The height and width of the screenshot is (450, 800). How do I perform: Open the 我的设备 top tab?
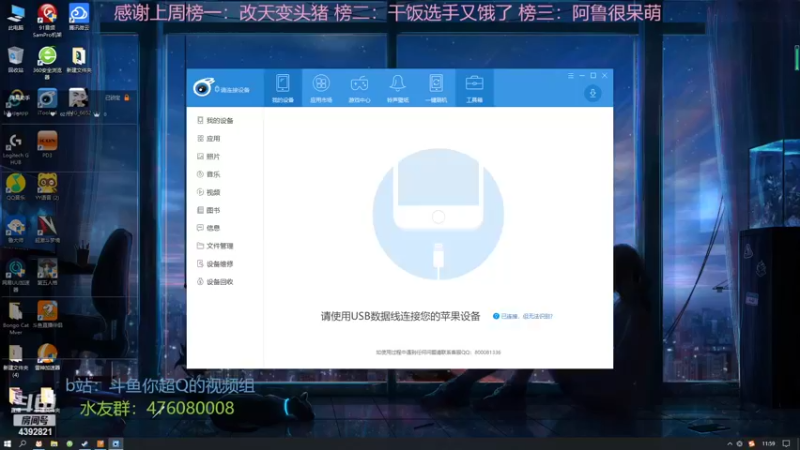pos(283,88)
